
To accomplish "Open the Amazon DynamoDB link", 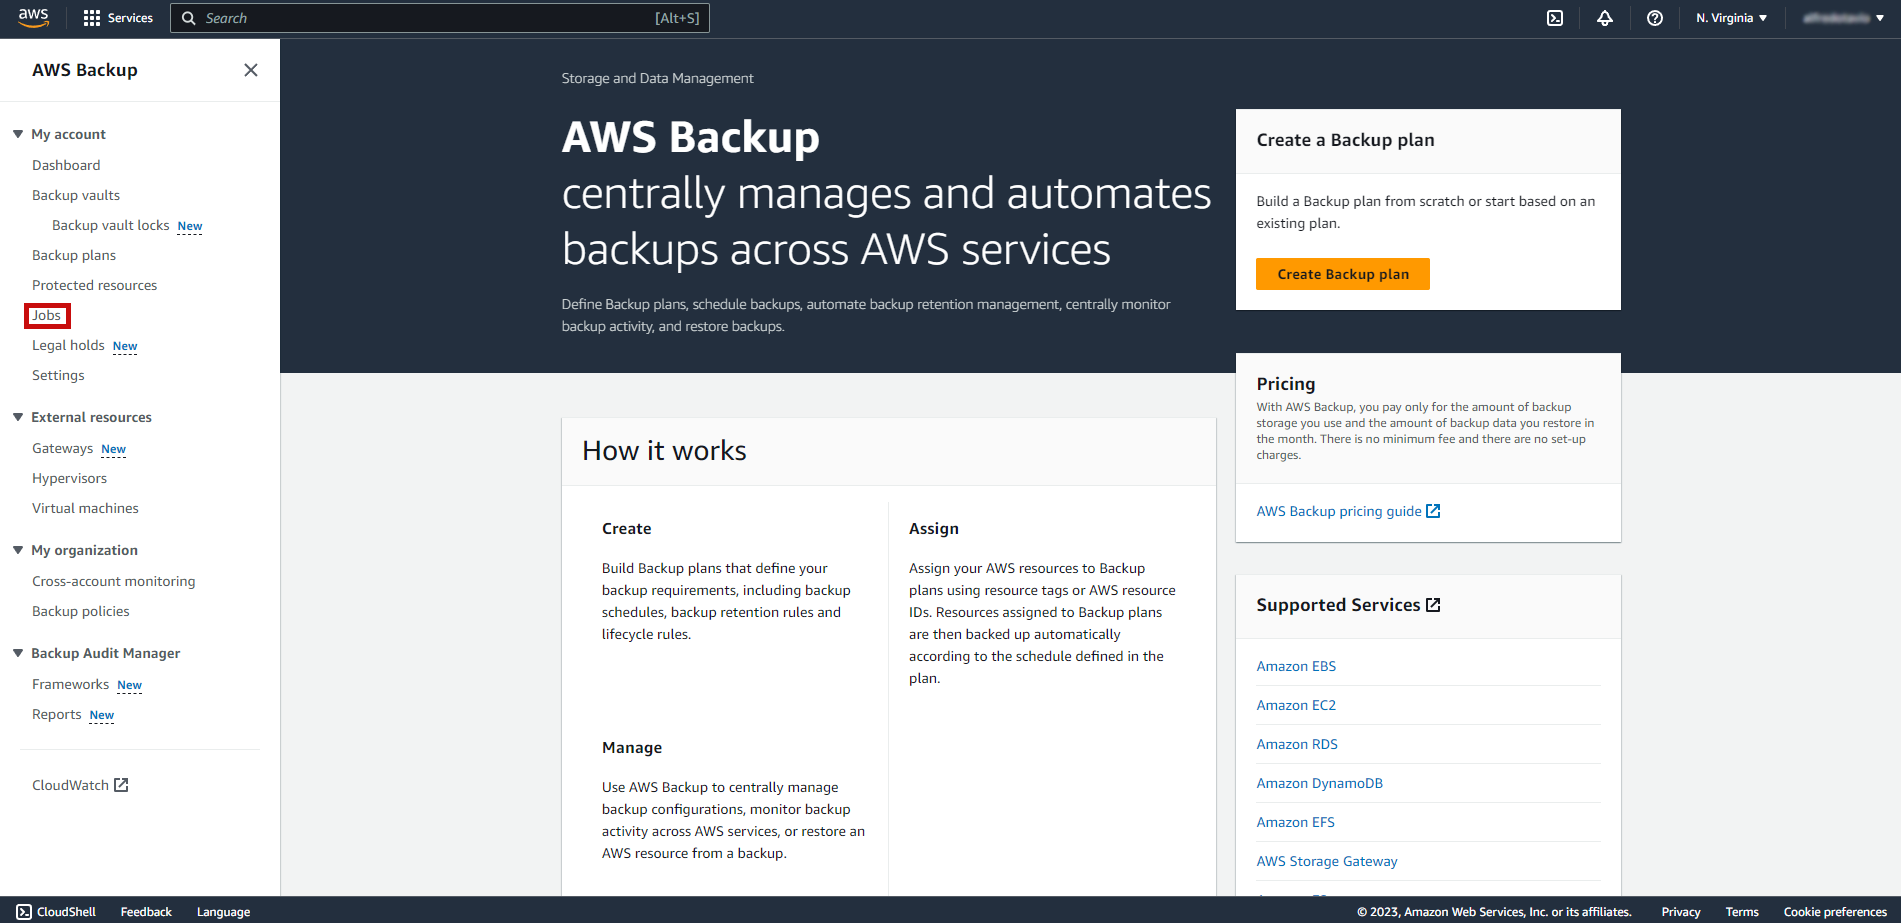I will pos(1320,783).
